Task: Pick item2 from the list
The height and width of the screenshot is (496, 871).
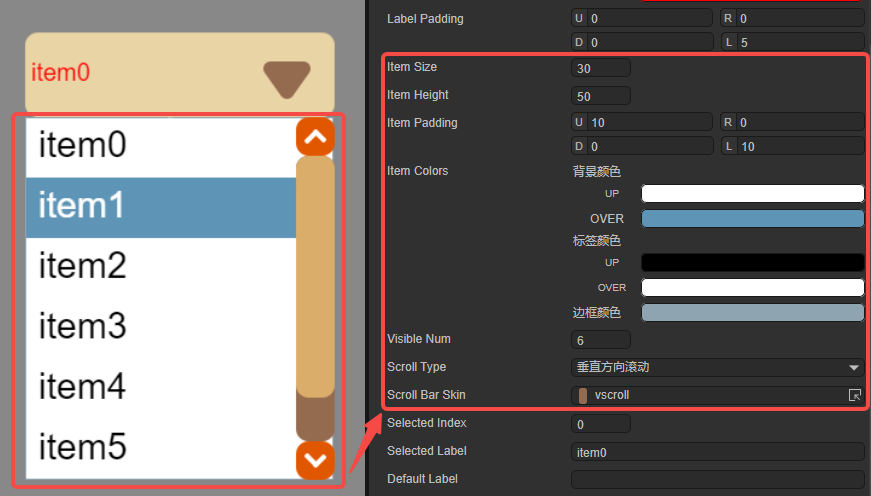Action: [x=160, y=267]
